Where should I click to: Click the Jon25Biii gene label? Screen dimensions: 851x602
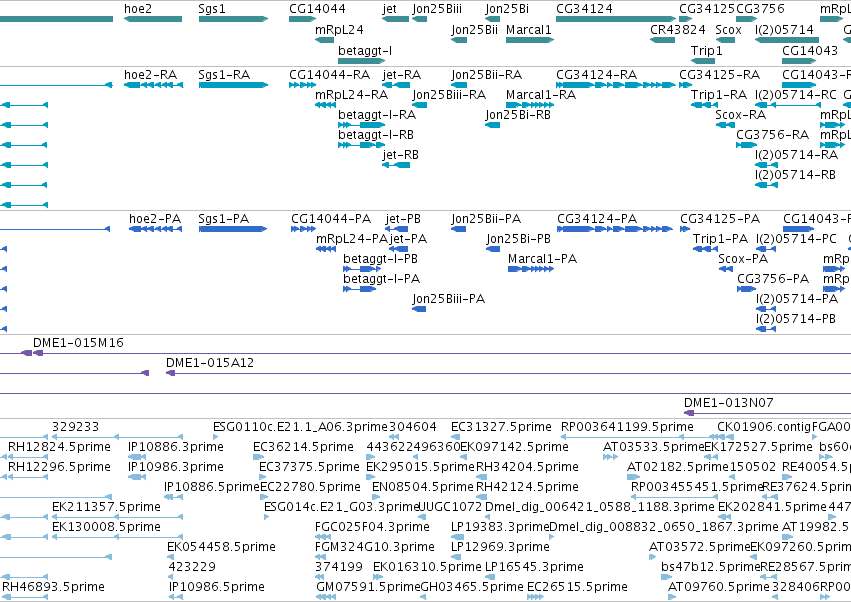click(437, 9)
